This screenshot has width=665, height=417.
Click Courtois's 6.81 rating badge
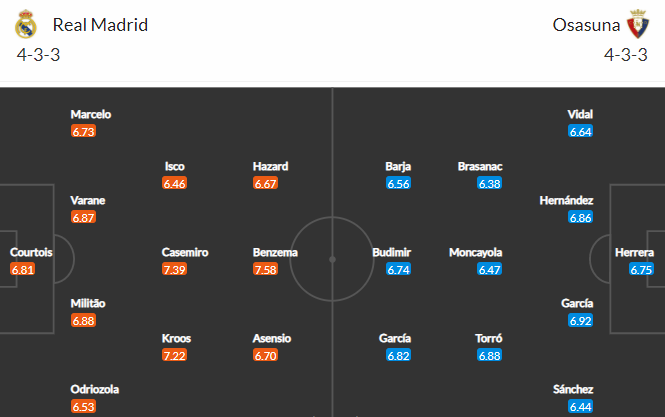[x=22, y=269]
